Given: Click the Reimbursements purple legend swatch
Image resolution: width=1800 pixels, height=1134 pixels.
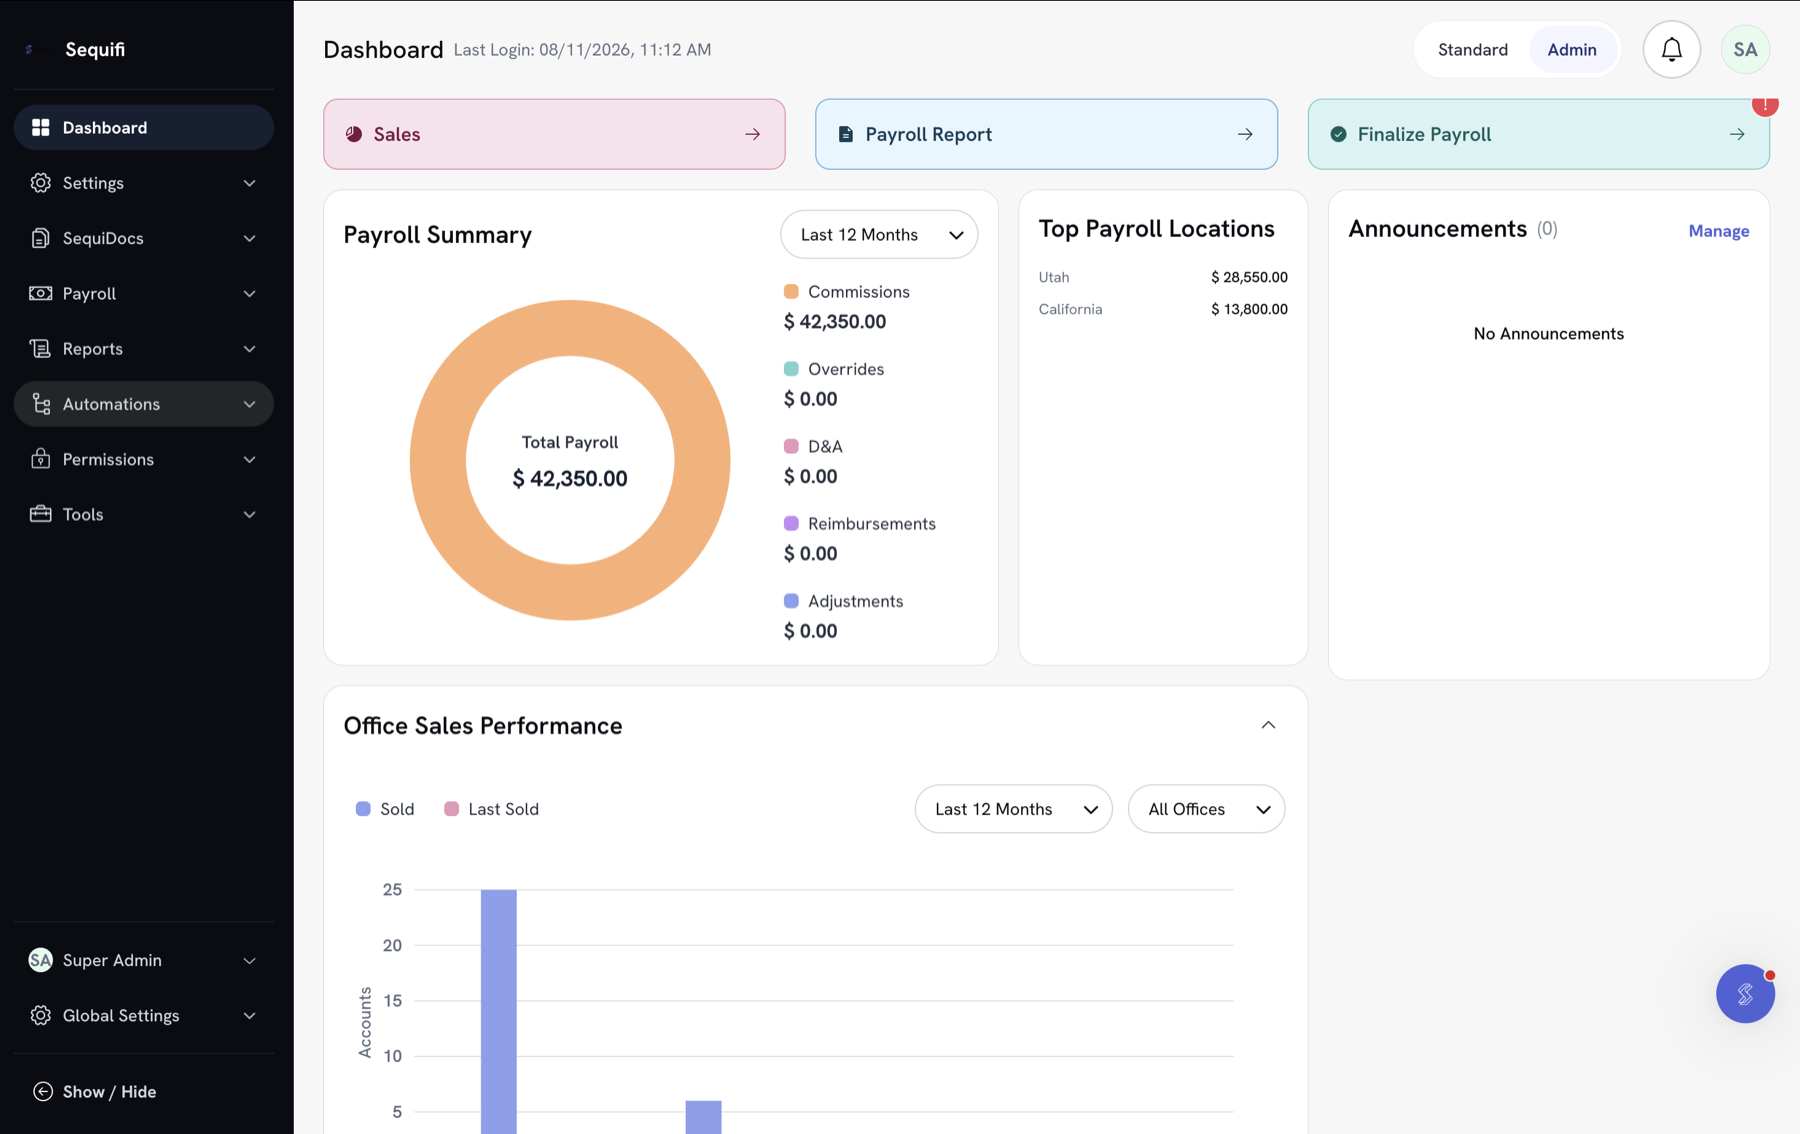Looking at the screenshot, I should tap(791, 524).
